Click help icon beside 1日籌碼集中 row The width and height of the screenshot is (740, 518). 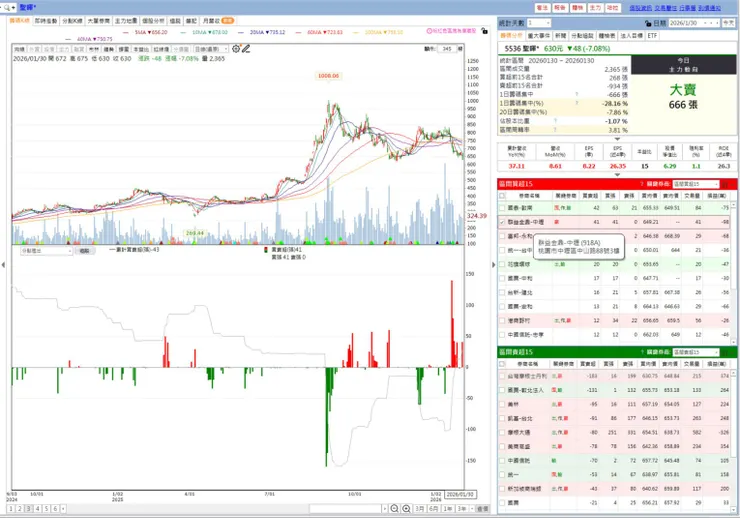point(576,94)
